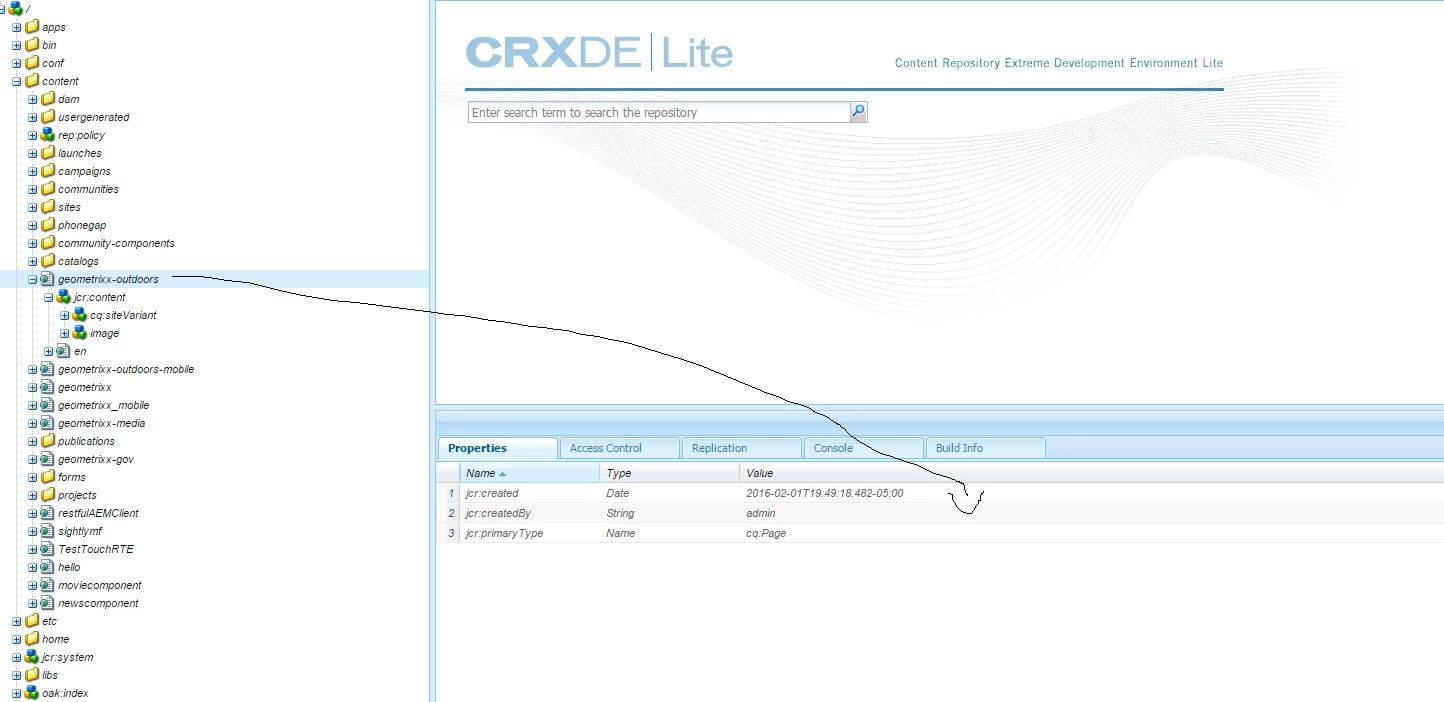Select the geometrixx_mobile tree label
The height and width of the screenshot is (702, 1444).
coord(103,405)
